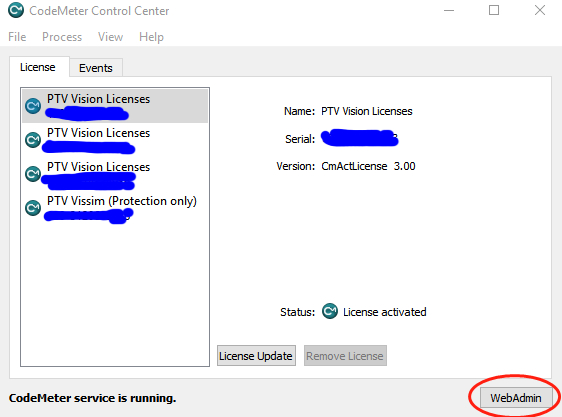
Task: Select the second PTV Vision Licenses entry
Action: coord(115,140)
